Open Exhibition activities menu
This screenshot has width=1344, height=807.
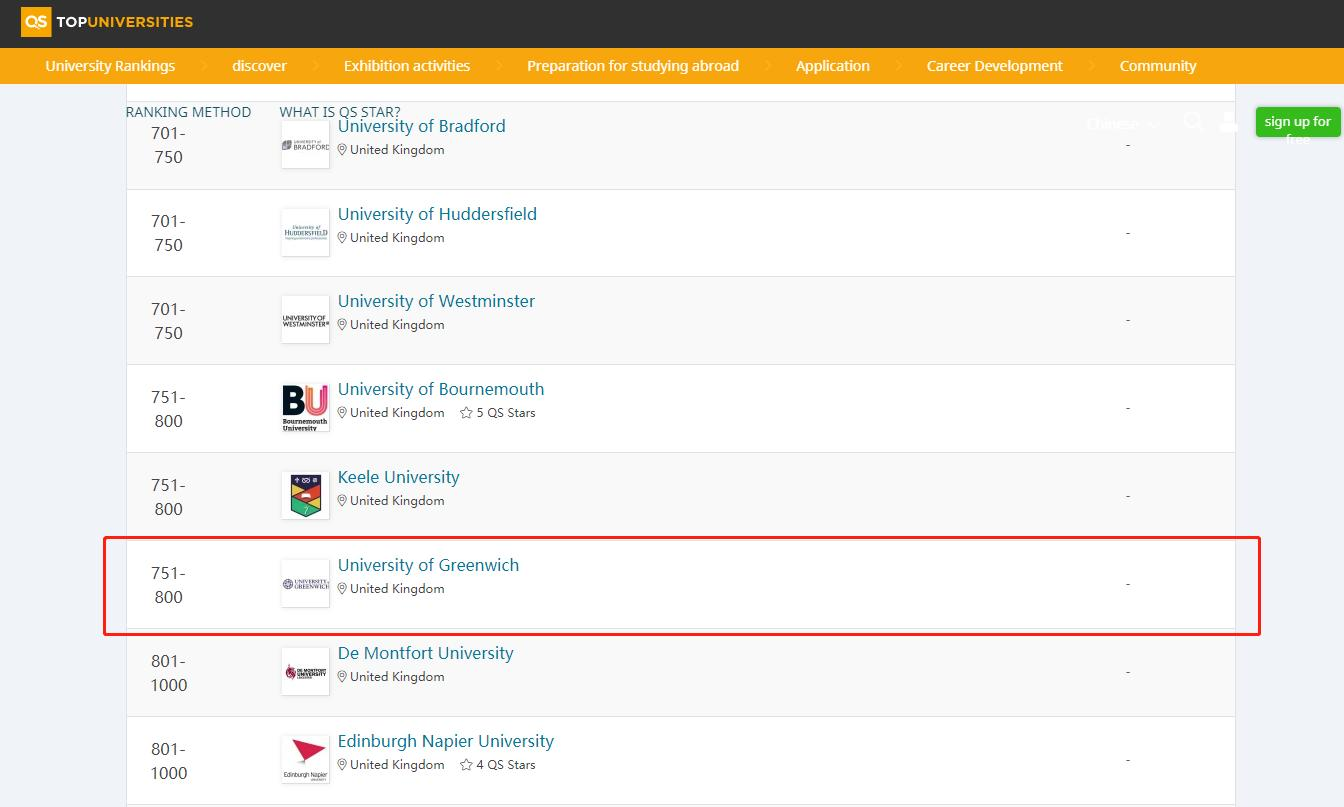point(407,66)
